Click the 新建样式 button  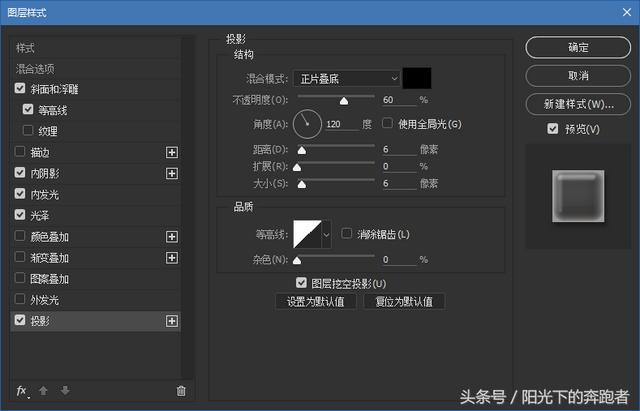578,104
